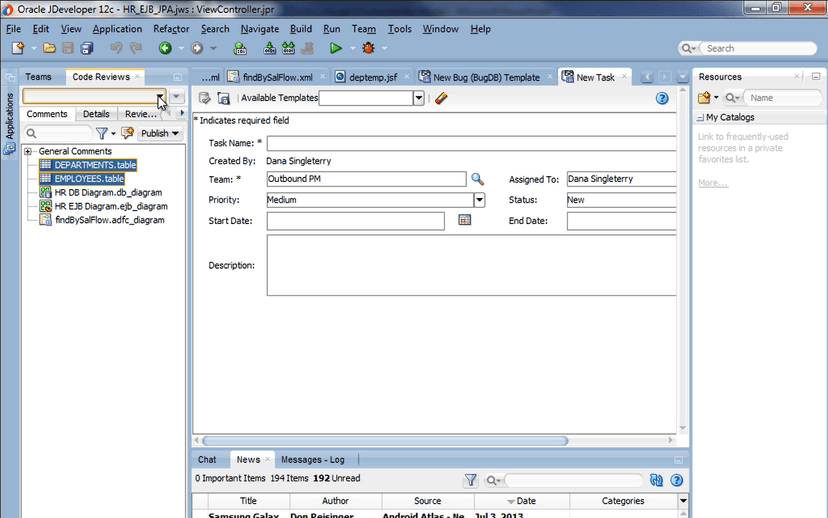This screenshot has width=828, height=518.
Task: Click the Rebuild icon with double arrows
Action: point(288,48)
